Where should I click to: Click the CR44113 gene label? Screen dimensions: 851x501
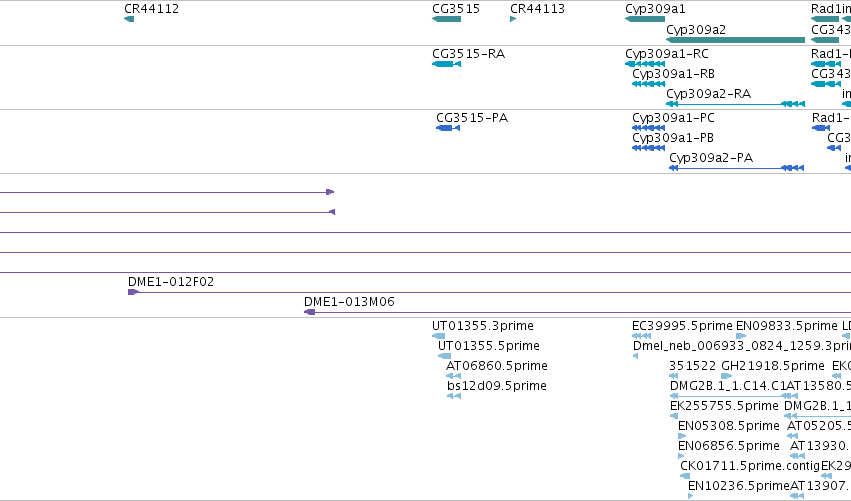tap(537, 9)
